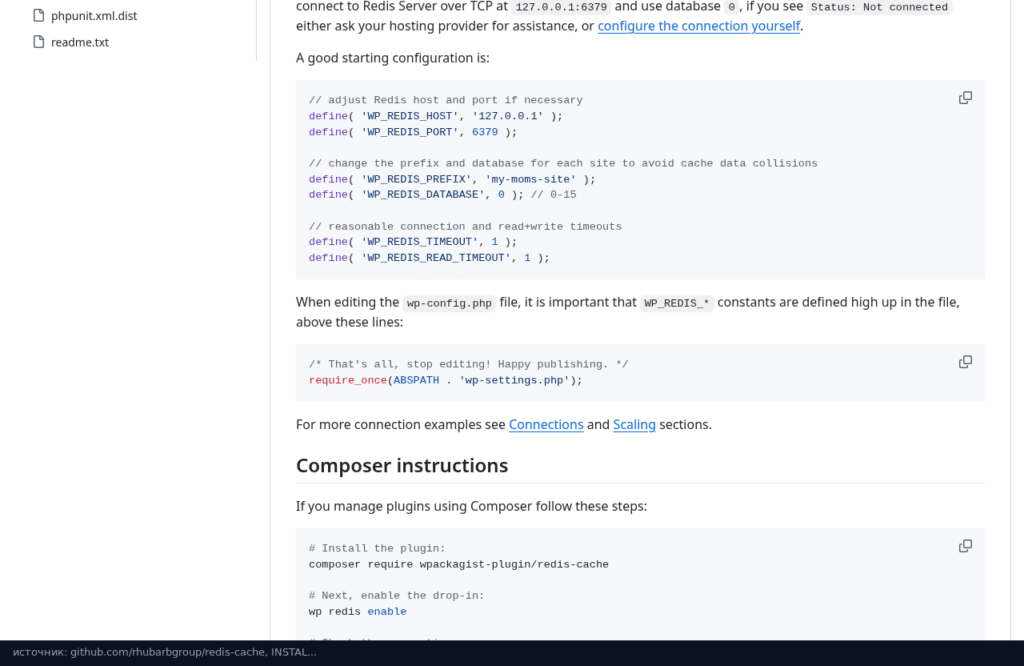Copy the Composer install commands block
1024x666 pixels.
(x=965, y=546)
